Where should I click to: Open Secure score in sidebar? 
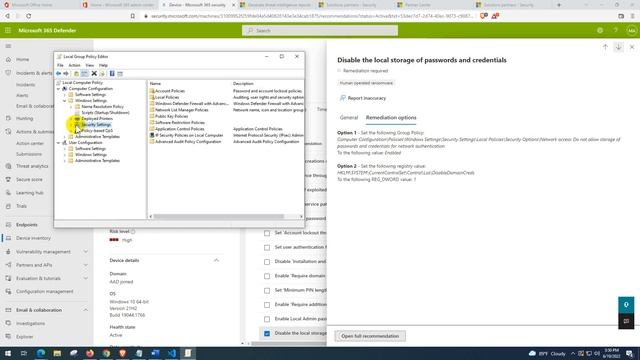[29, 180]
